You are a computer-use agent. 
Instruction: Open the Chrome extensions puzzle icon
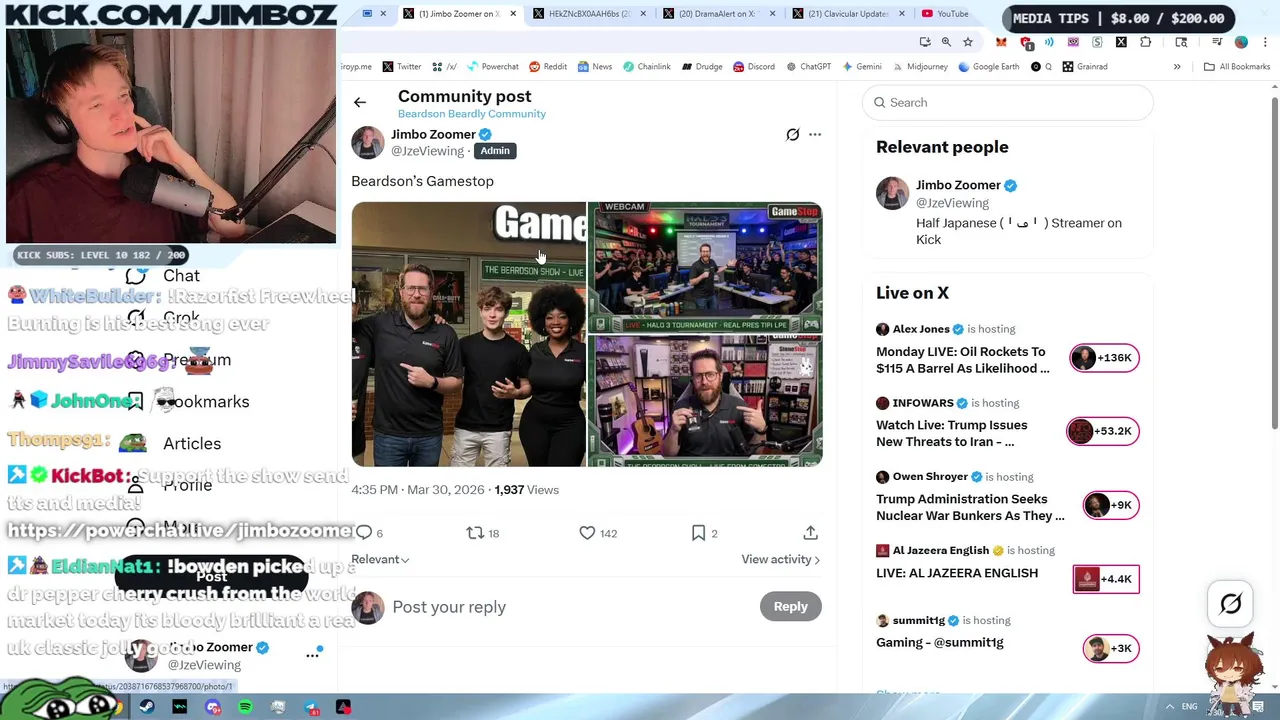pyautogui.click(x=1145, y=42)
